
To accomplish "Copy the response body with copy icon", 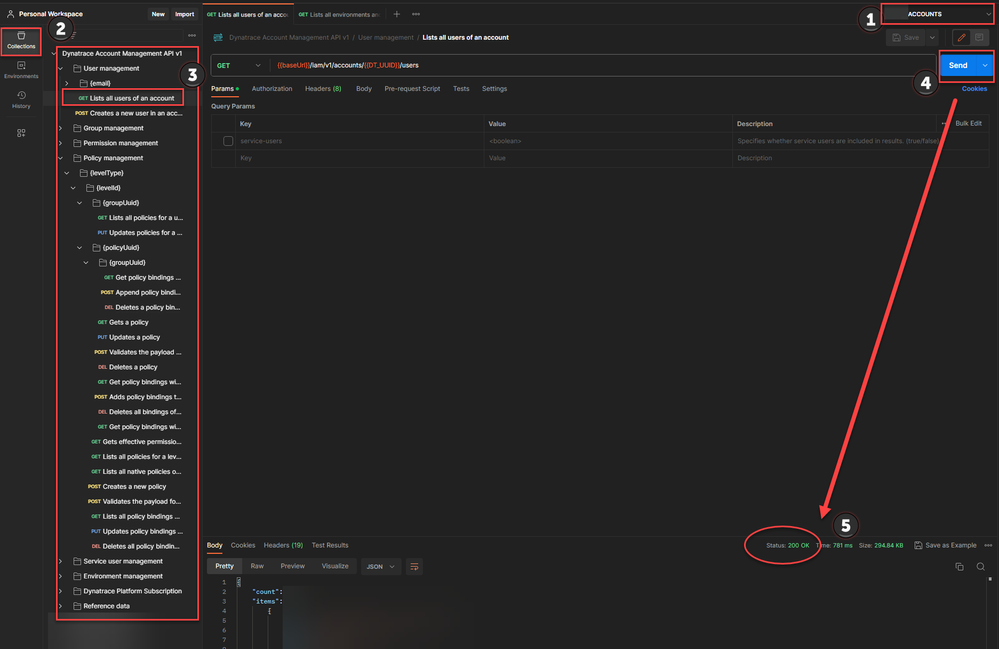I will point(959,566).
